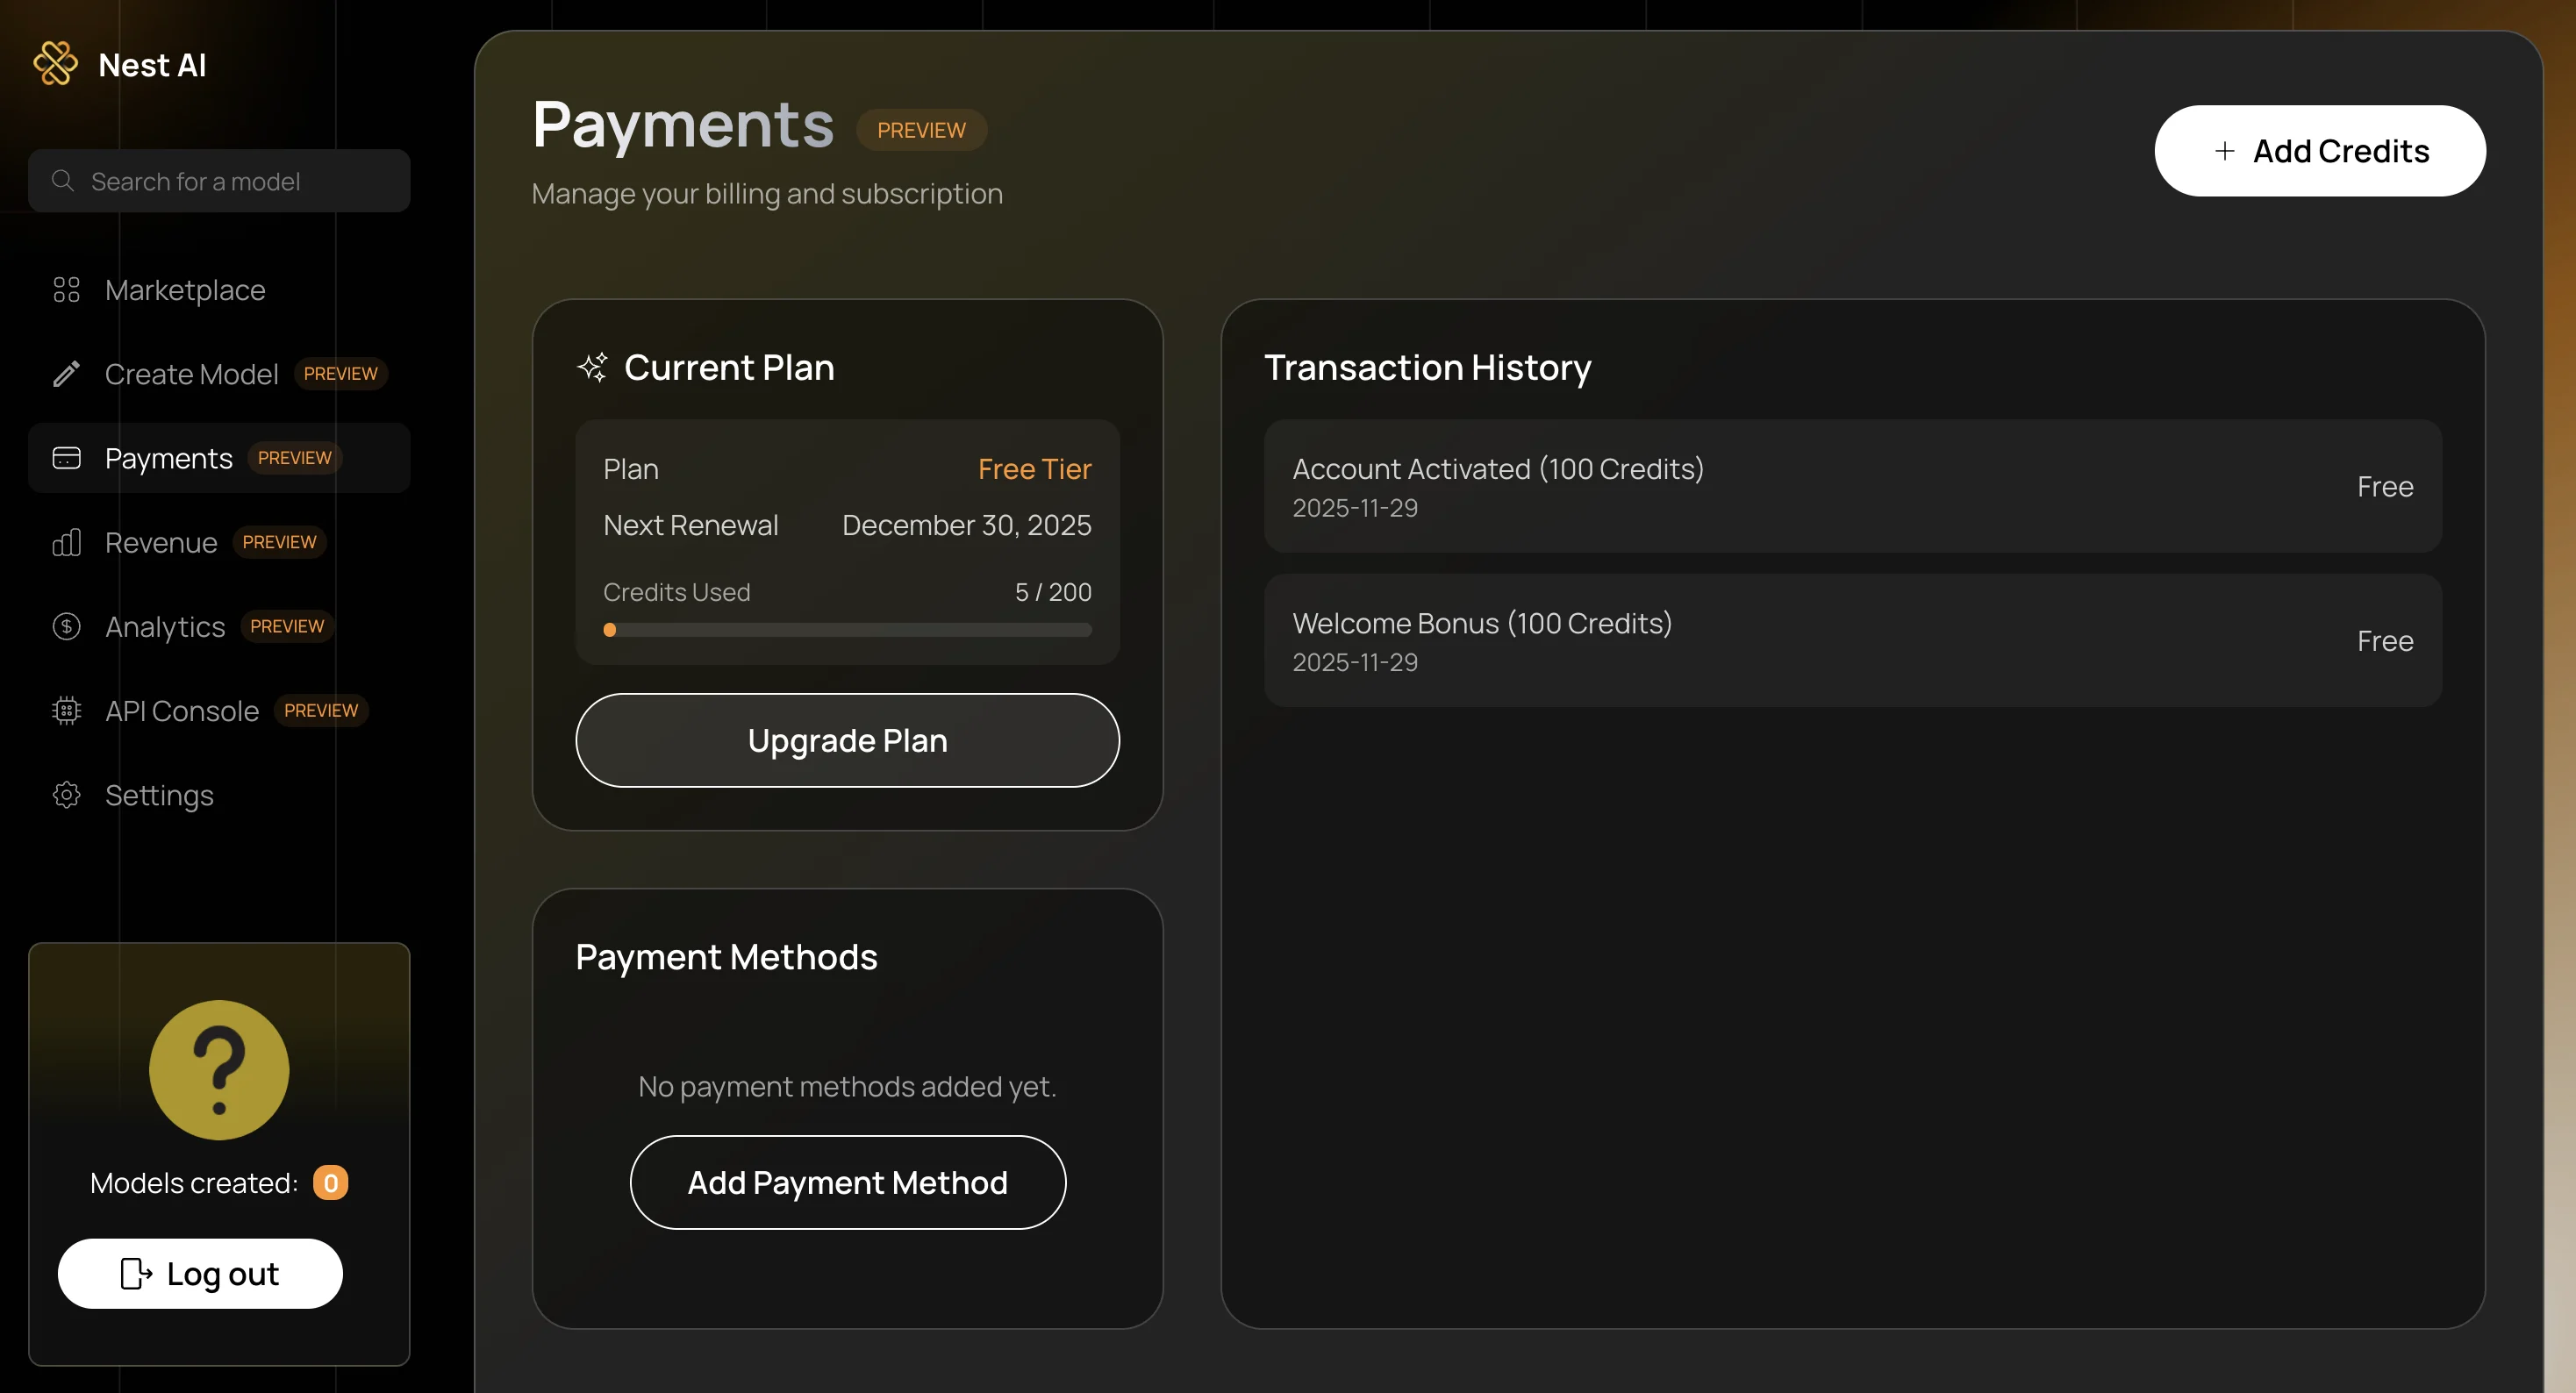2576x1393 pixels.
Task: Open the Marketplace menu item
Action: 185,290
